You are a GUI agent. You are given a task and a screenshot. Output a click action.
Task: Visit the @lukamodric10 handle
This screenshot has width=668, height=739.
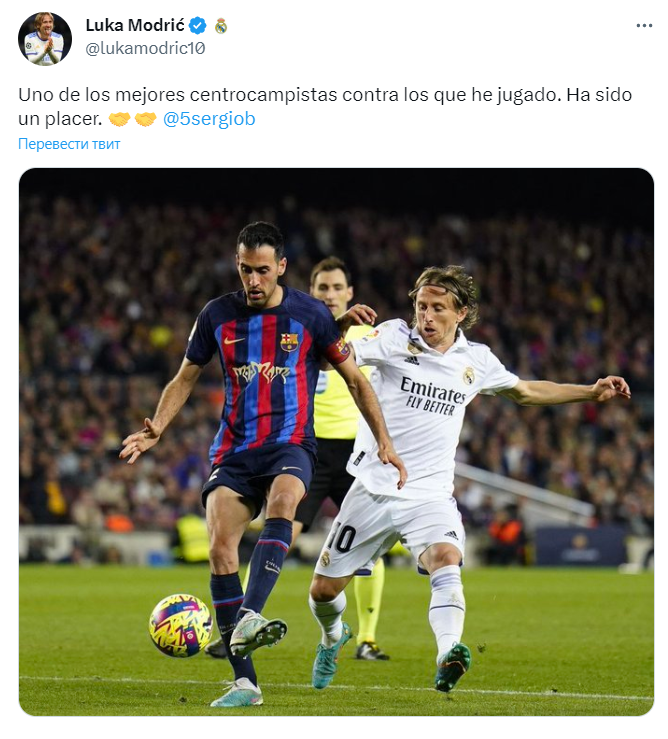pos(145,48)
